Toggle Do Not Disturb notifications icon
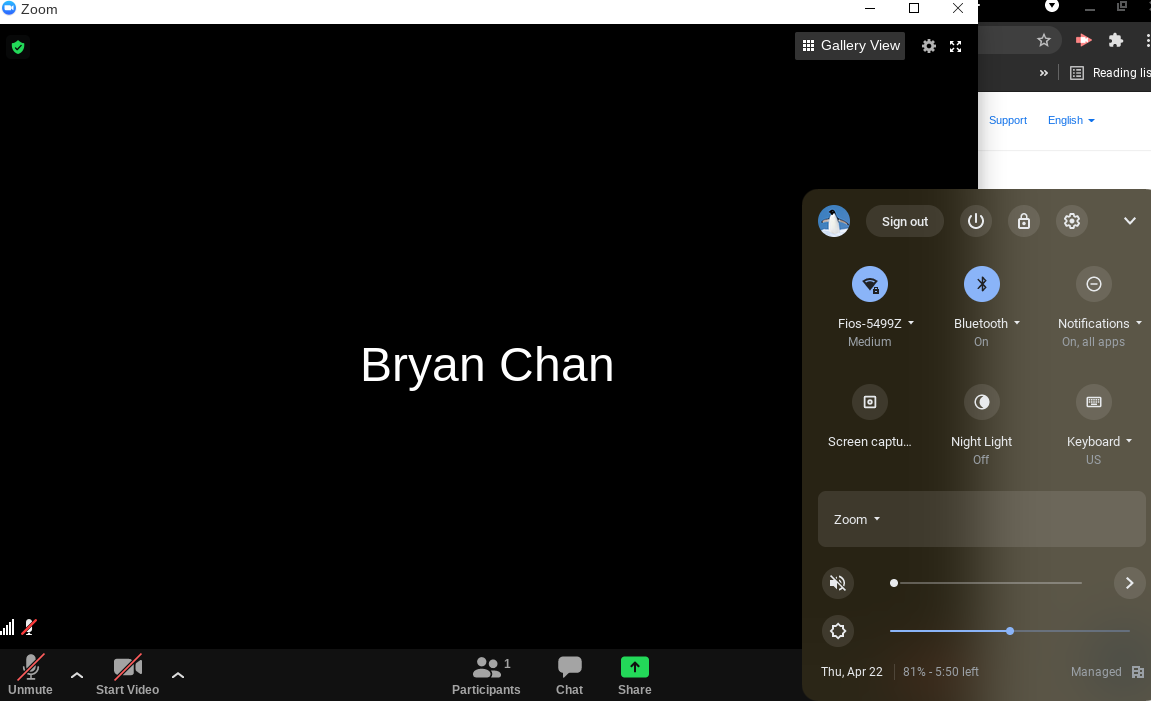 [1094, 284]
